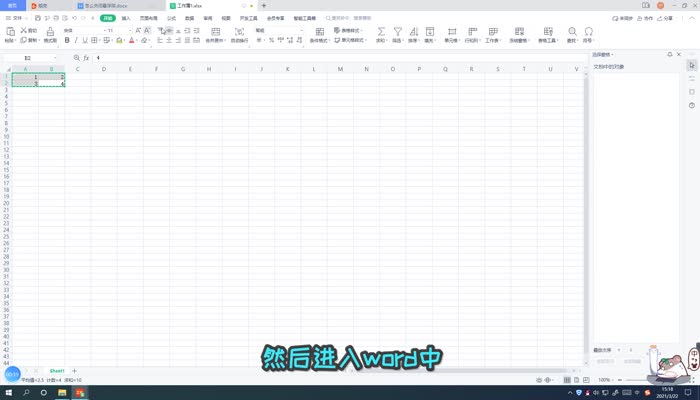This screenshot has height=400, width=700.
Task: Click the Share button at top right
Action: [665, 18]
